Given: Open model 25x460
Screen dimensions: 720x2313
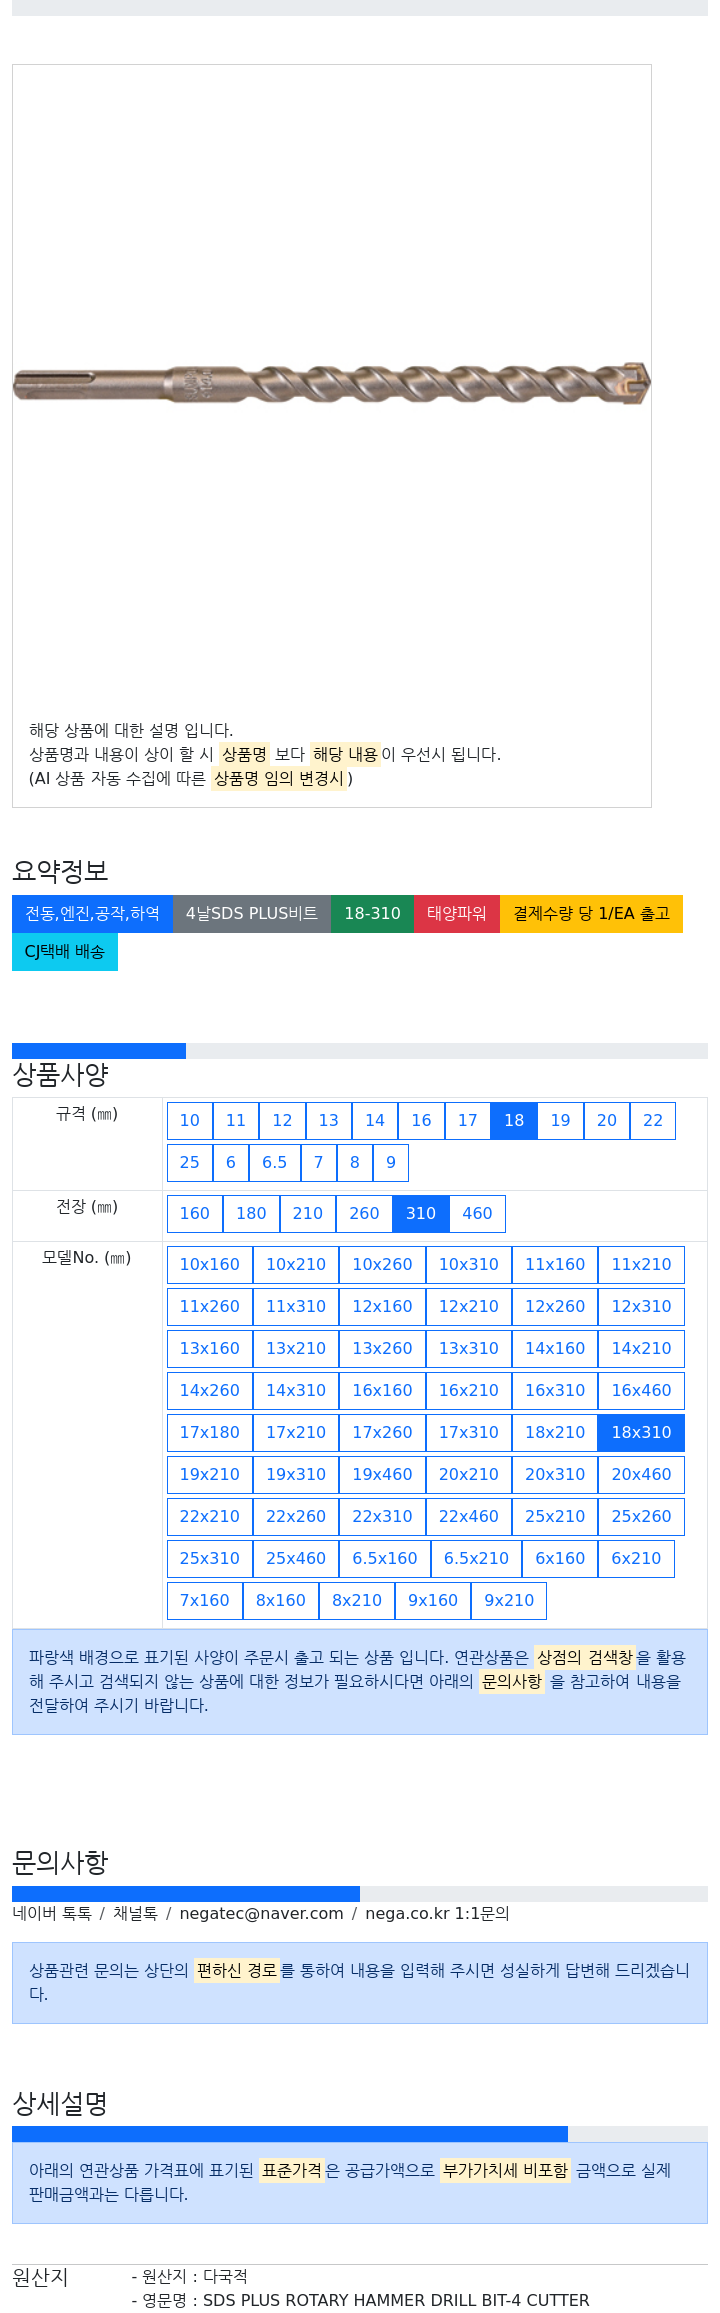Looking at the screenshot, I should click(x=296, y=1559).
